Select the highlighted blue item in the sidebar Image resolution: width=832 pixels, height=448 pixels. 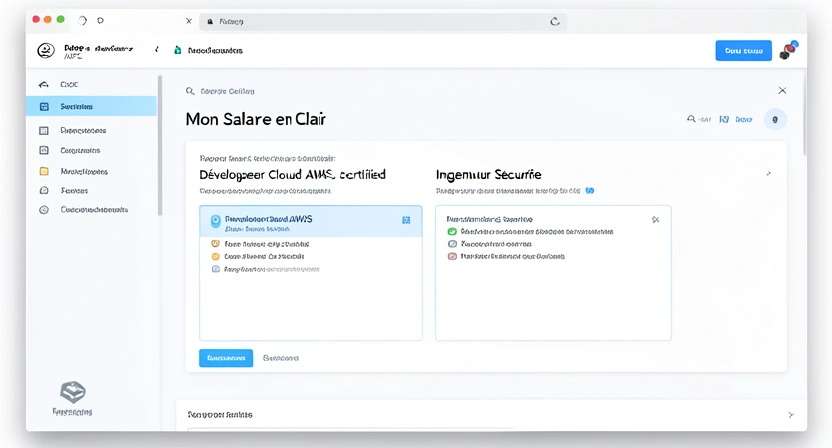tap(92, 106)
